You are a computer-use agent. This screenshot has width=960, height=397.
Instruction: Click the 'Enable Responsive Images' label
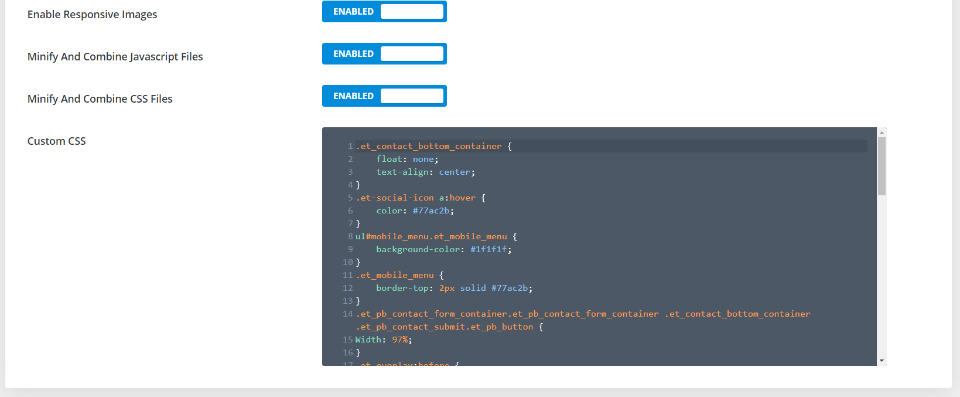(x=92, y=14)
